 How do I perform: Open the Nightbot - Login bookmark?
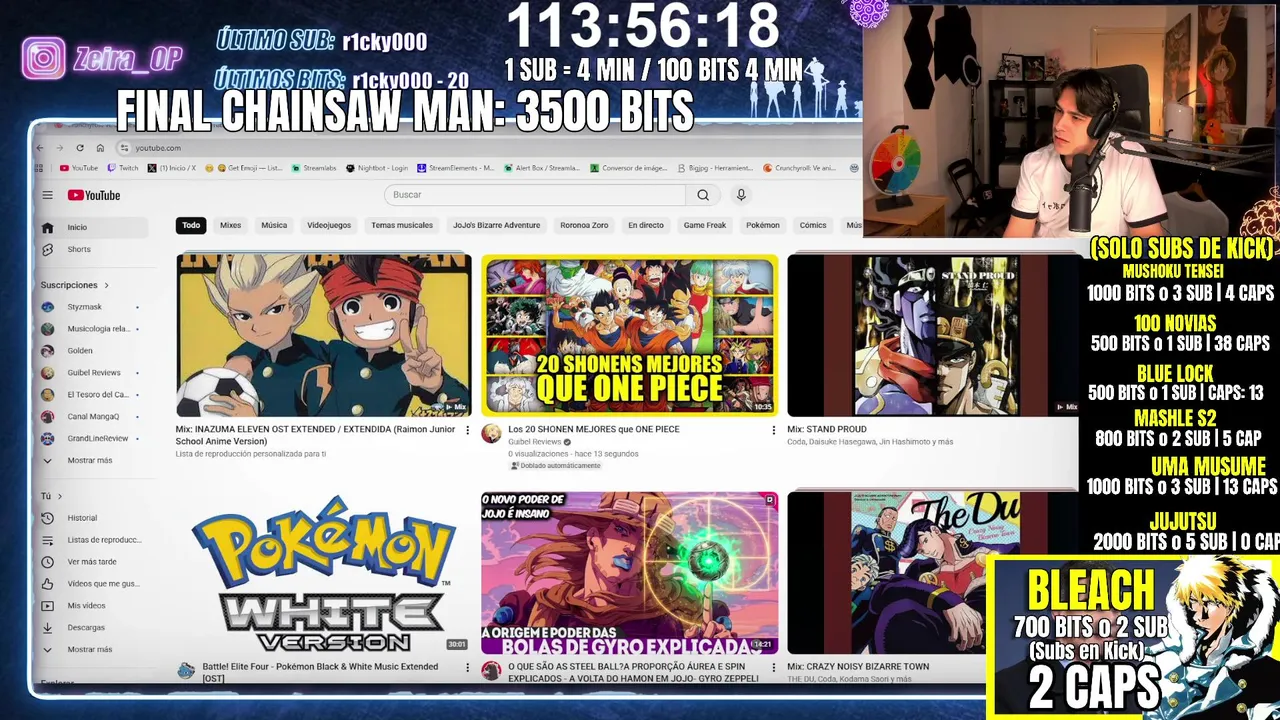[377, 168]
